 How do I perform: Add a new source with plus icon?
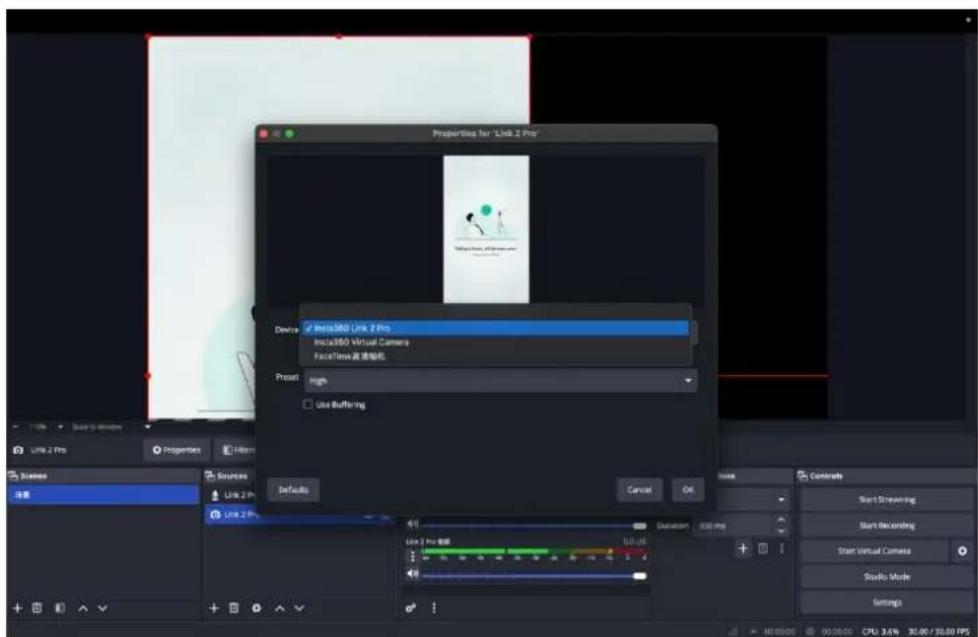click(x=214, y=608)
